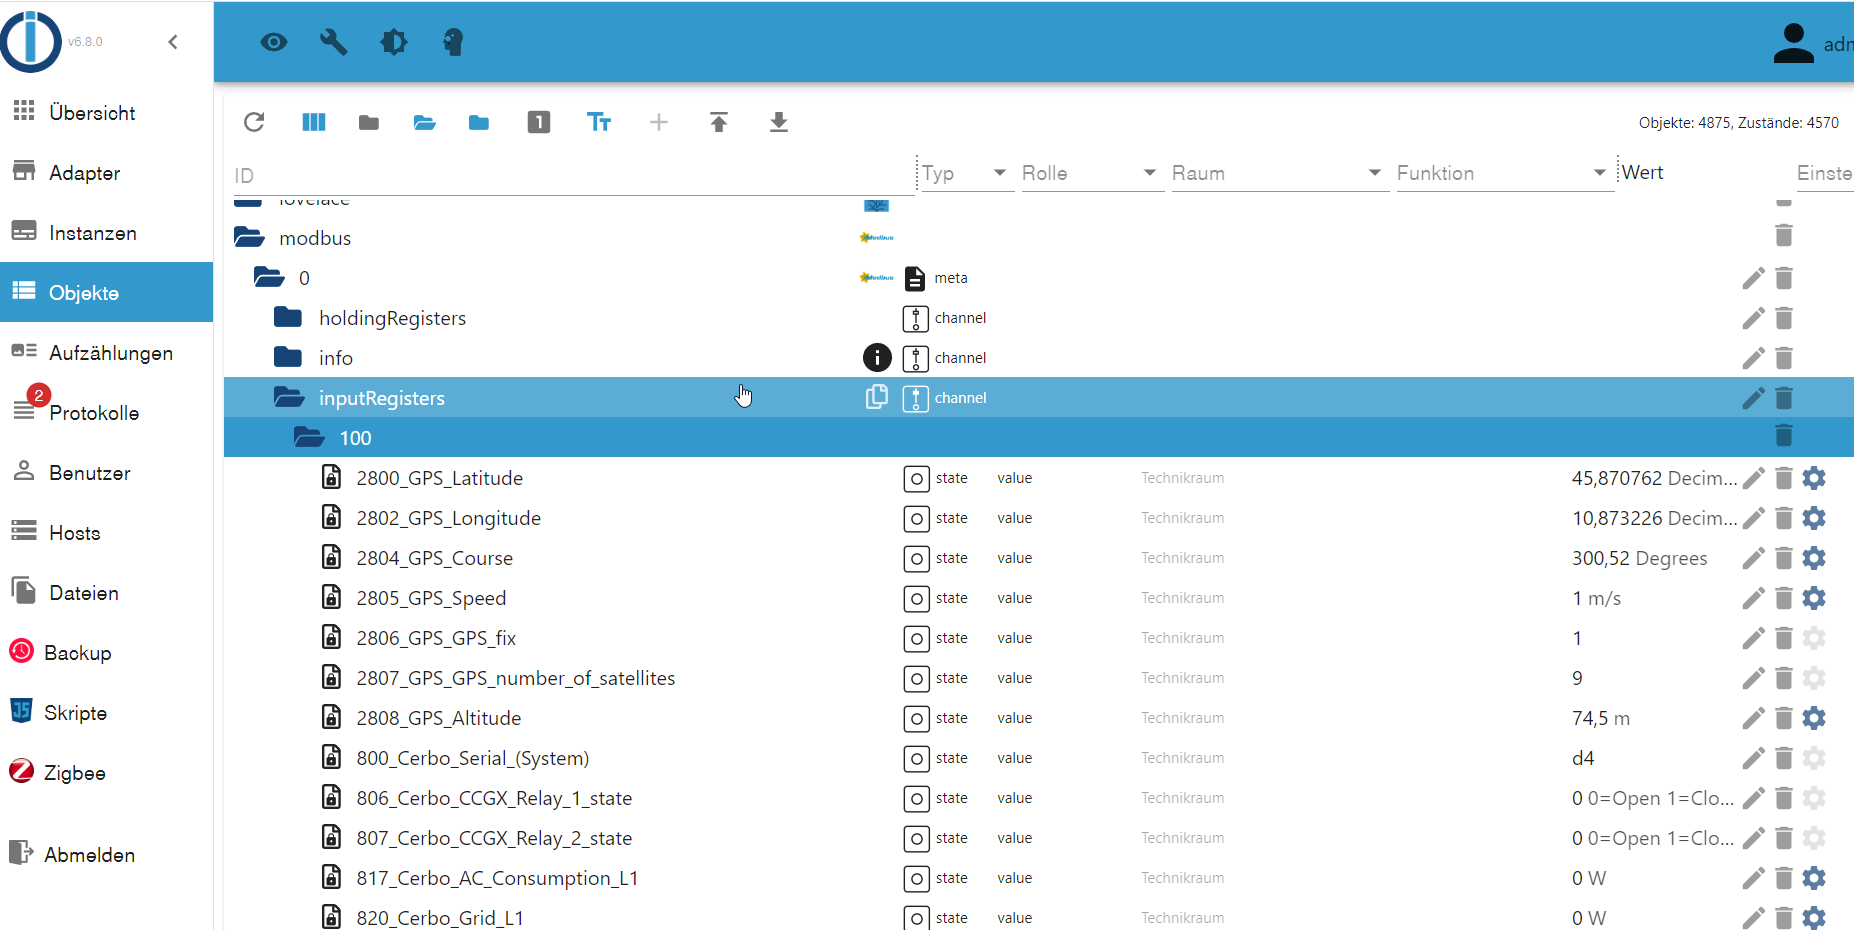Expand the info folder

click(288, 357)
